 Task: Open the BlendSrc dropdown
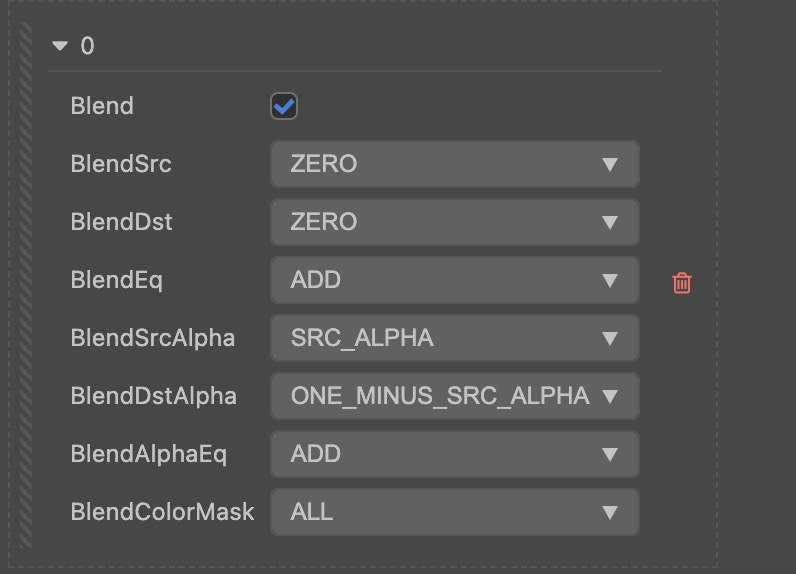click(454, 164)
